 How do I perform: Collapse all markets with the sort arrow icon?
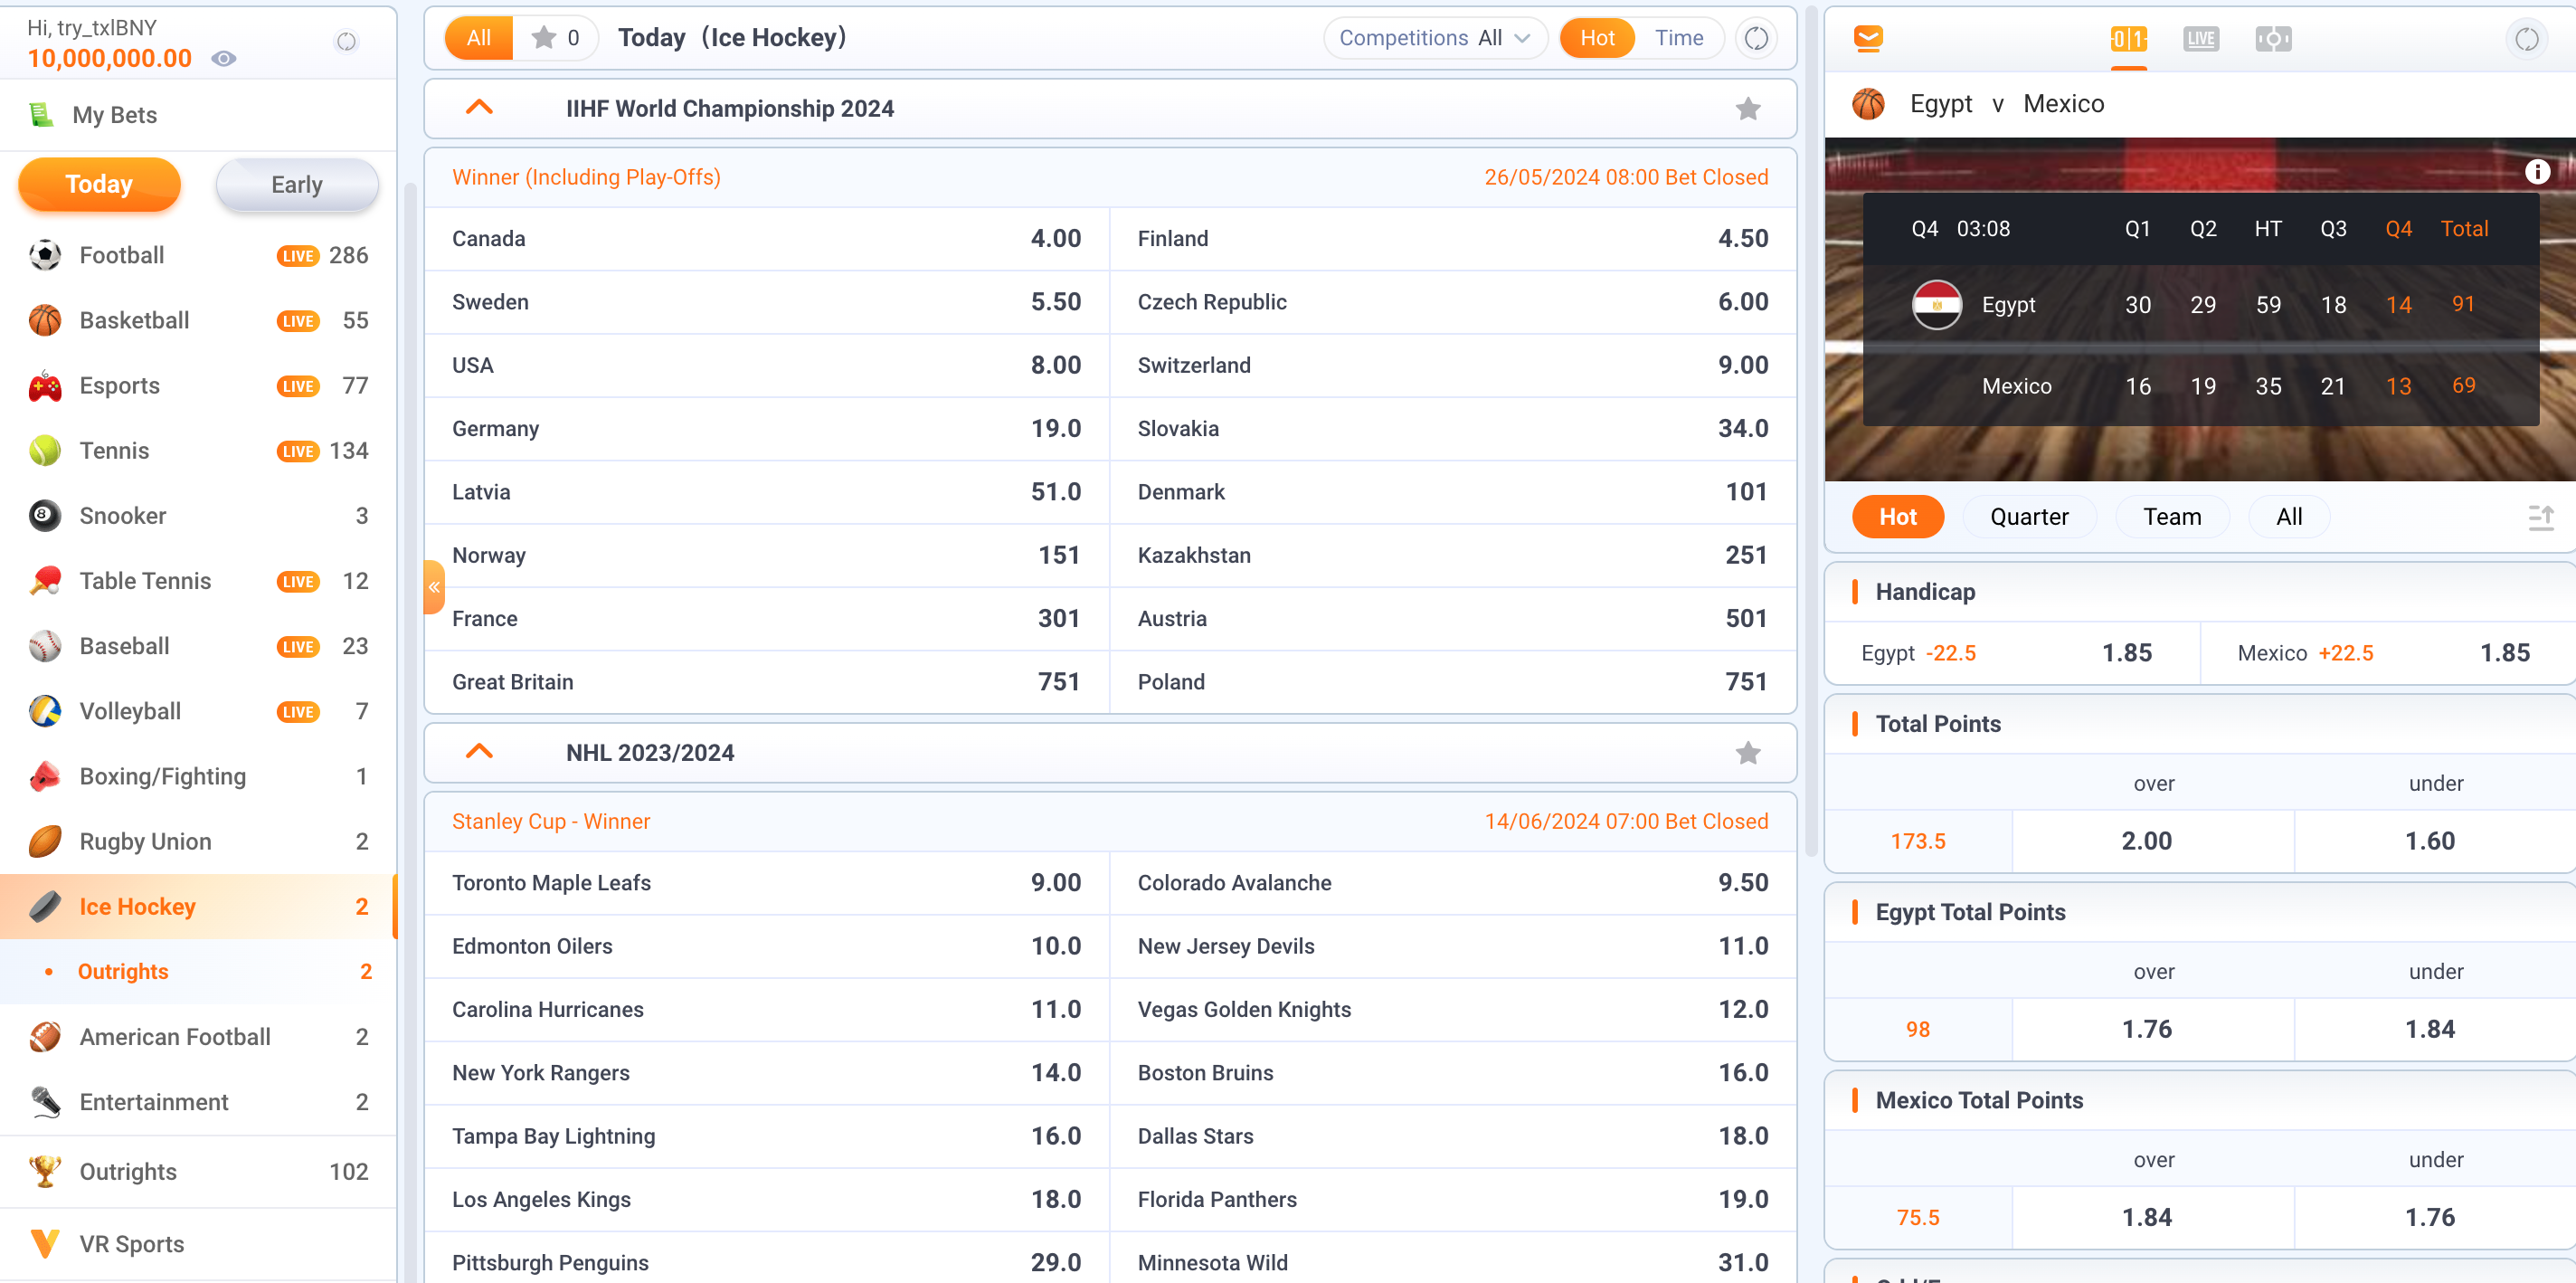2541,517
